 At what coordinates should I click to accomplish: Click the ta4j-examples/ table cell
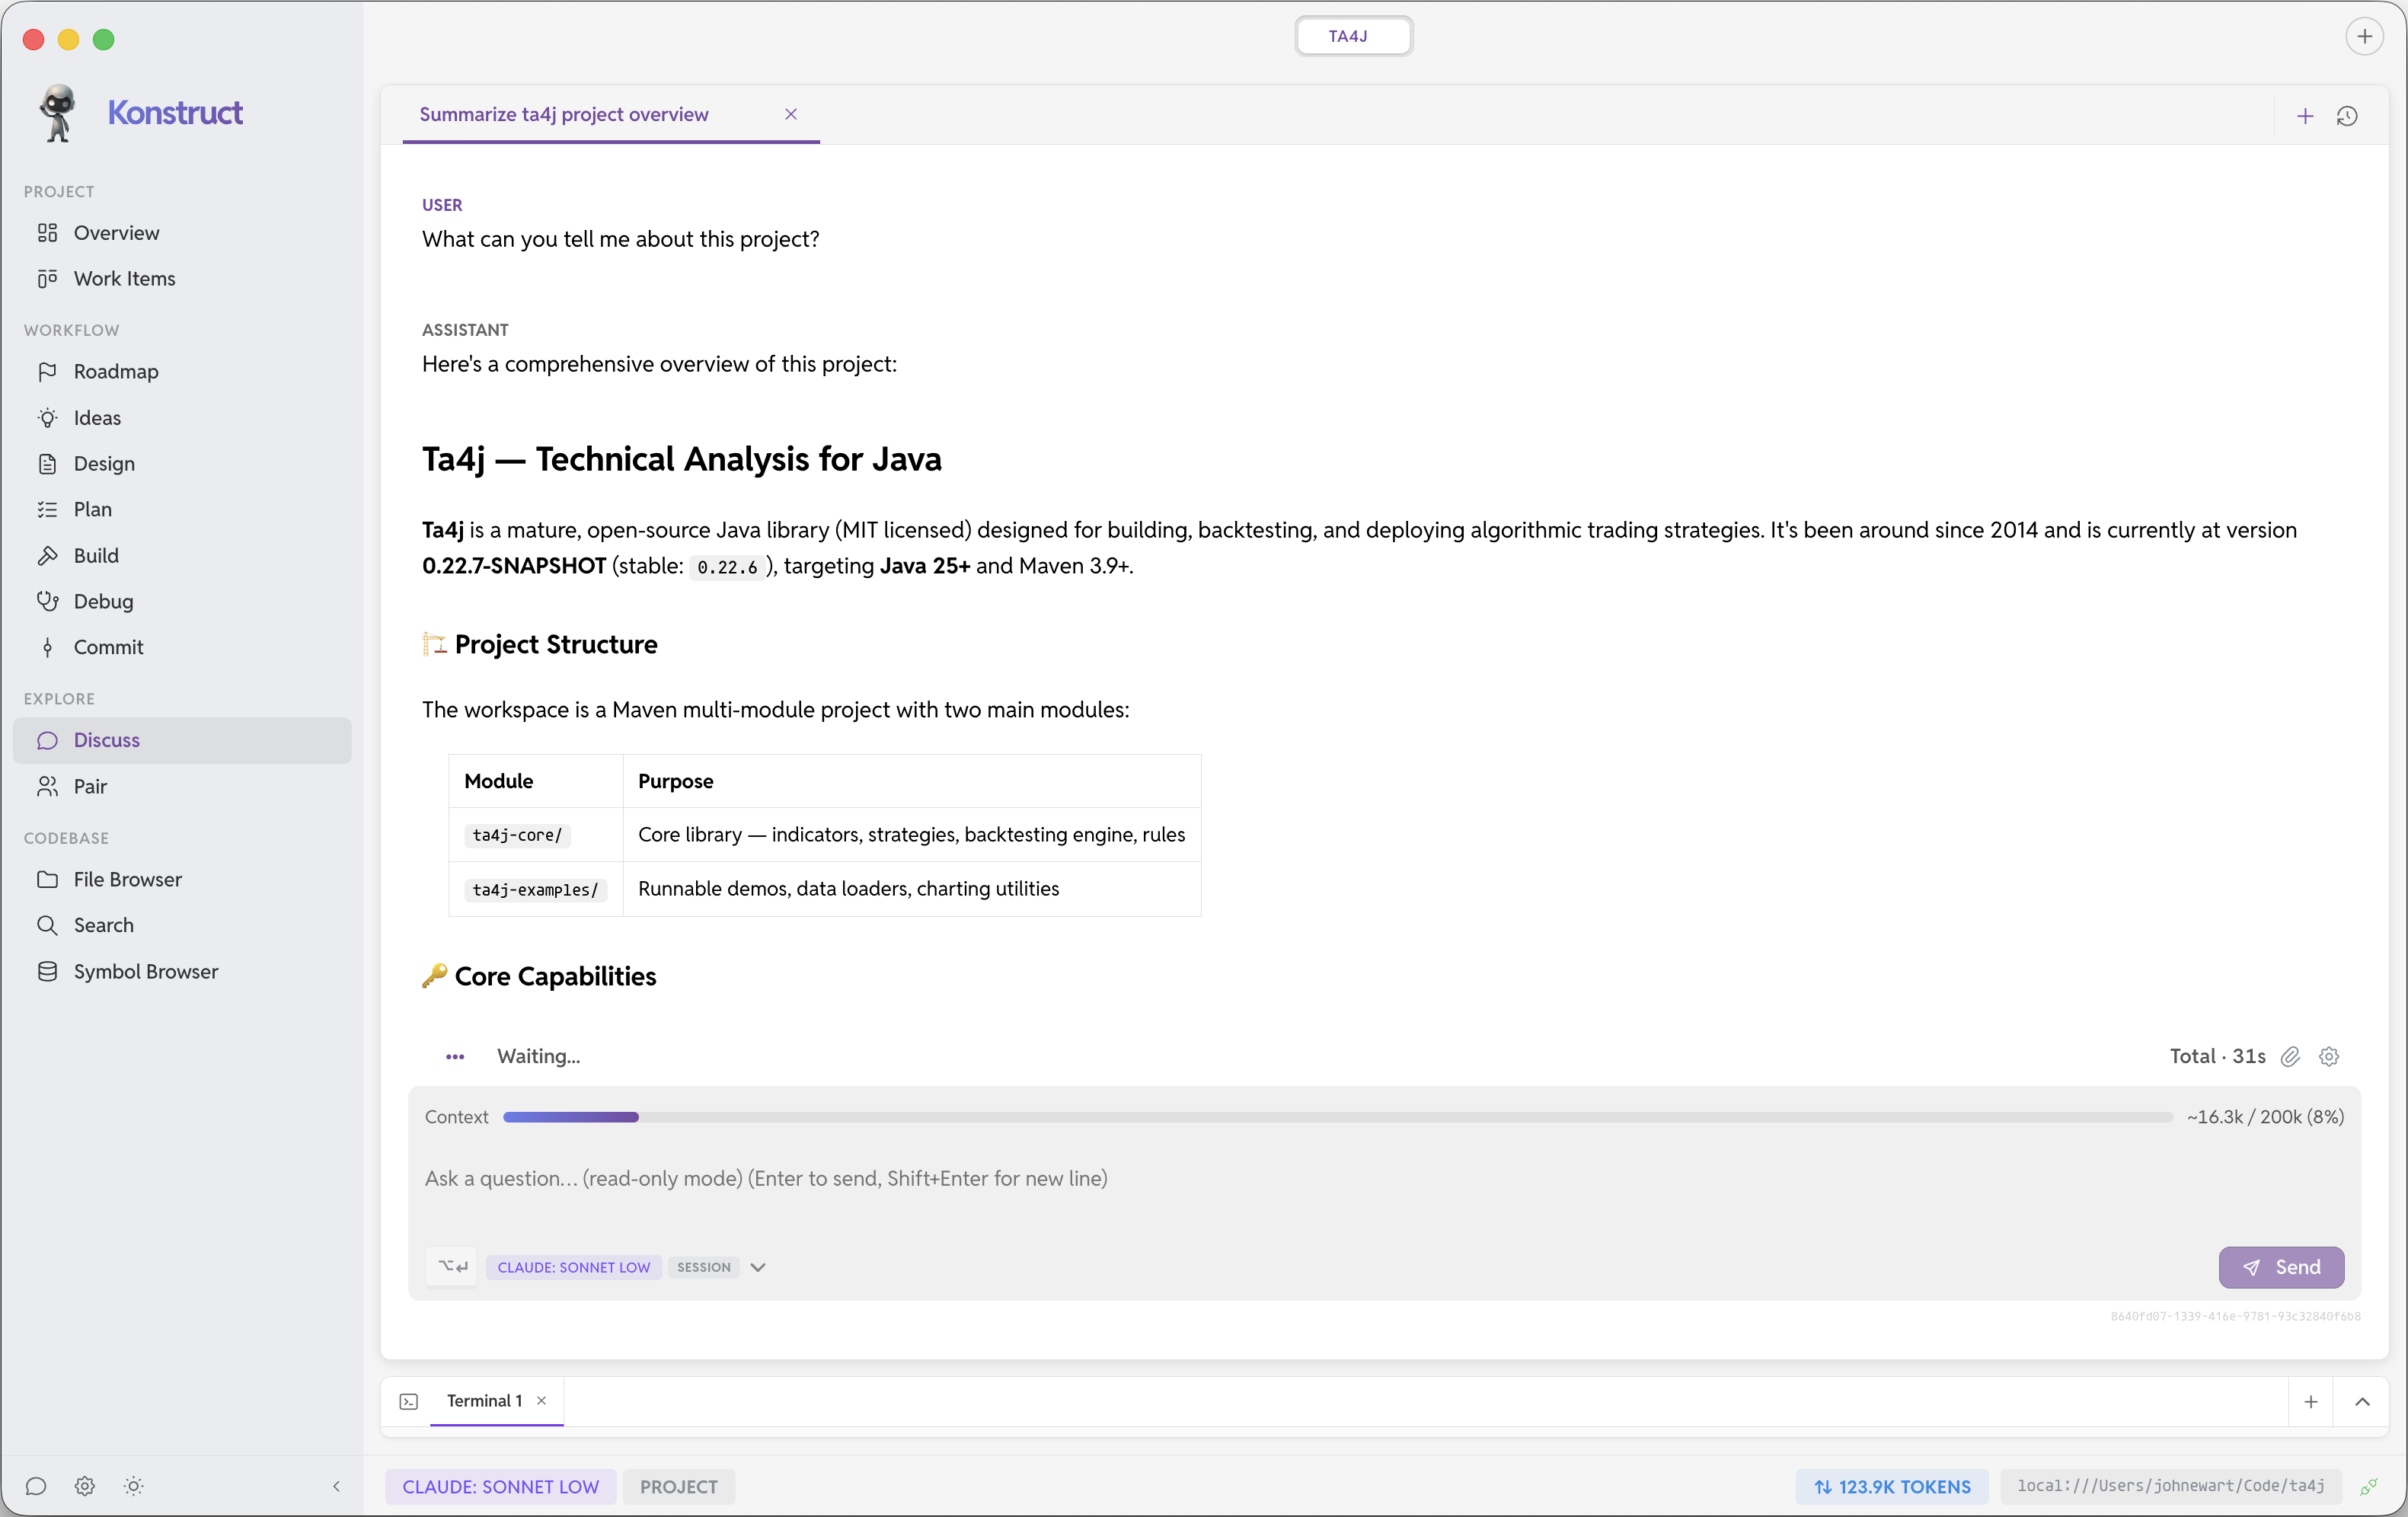point(535,890)
